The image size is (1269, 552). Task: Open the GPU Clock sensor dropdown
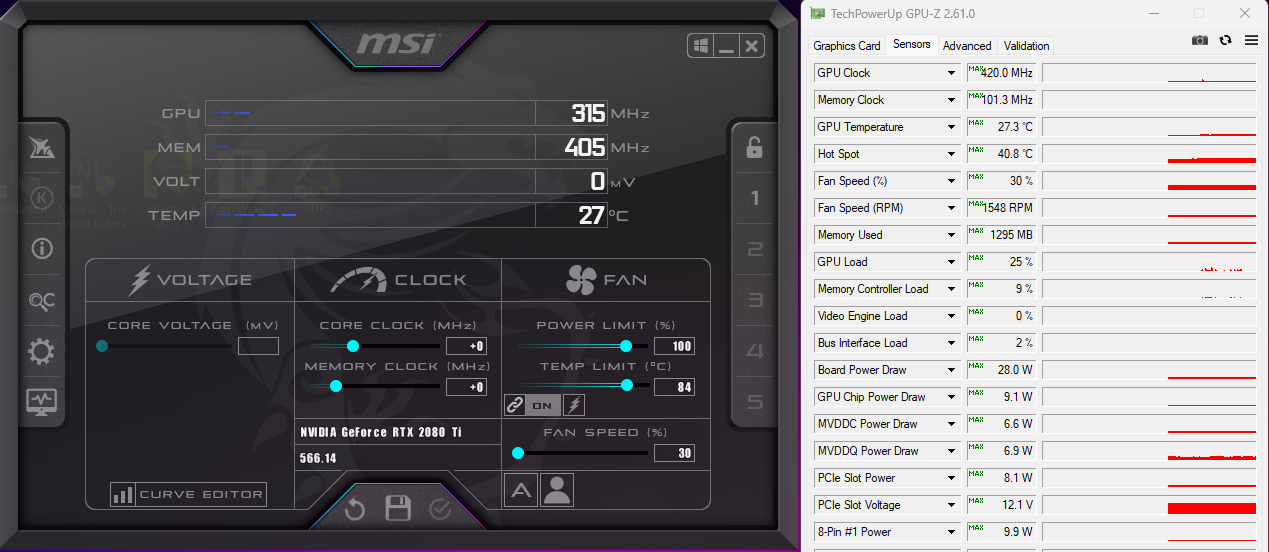pos(951,73)
